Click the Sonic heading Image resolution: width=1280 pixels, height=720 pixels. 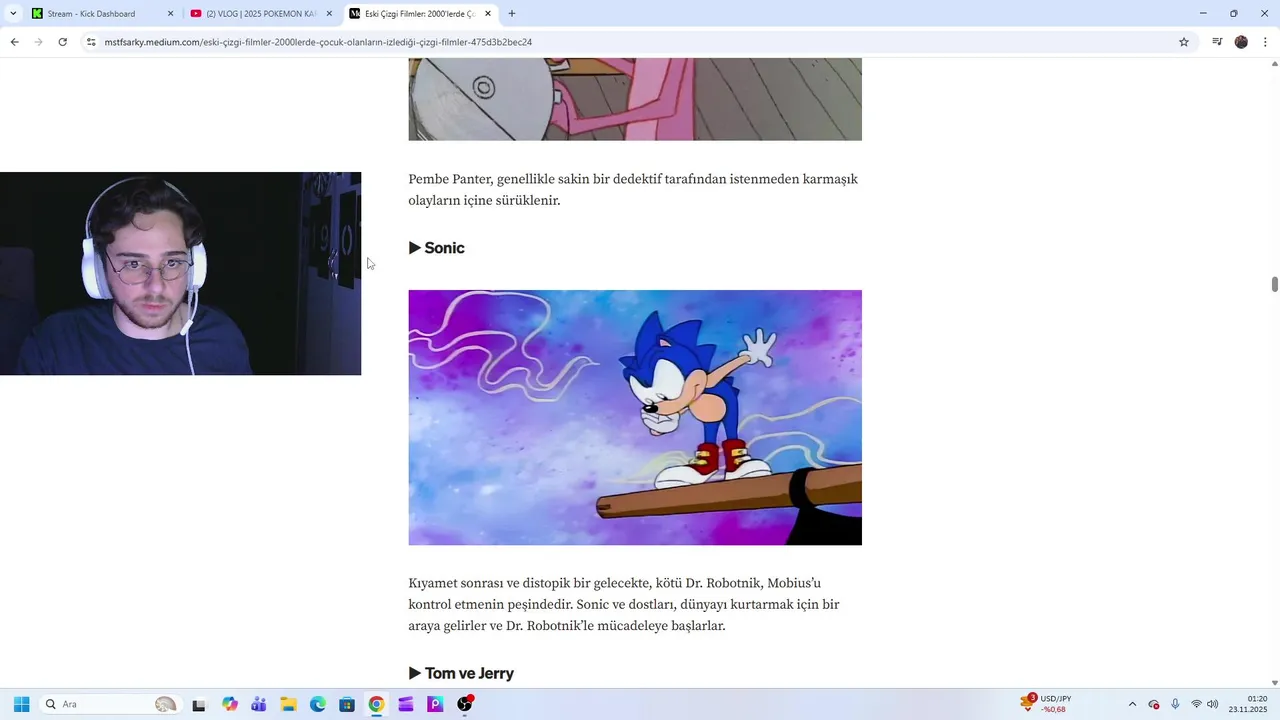[x=437, y=248]
